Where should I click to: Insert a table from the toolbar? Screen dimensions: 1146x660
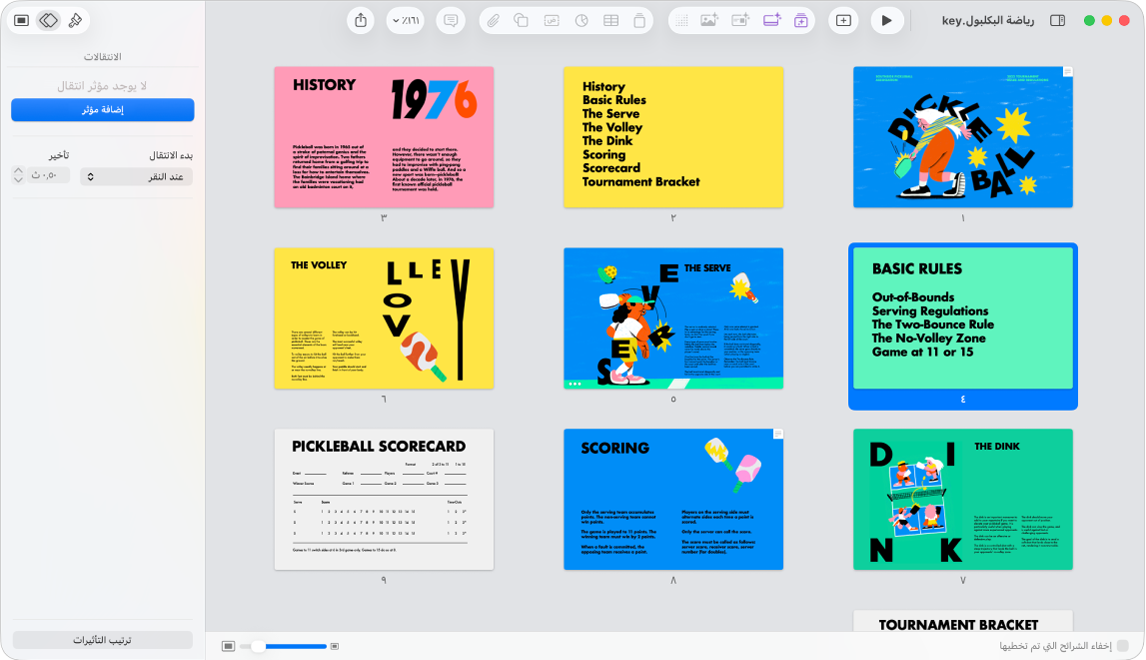611,20
